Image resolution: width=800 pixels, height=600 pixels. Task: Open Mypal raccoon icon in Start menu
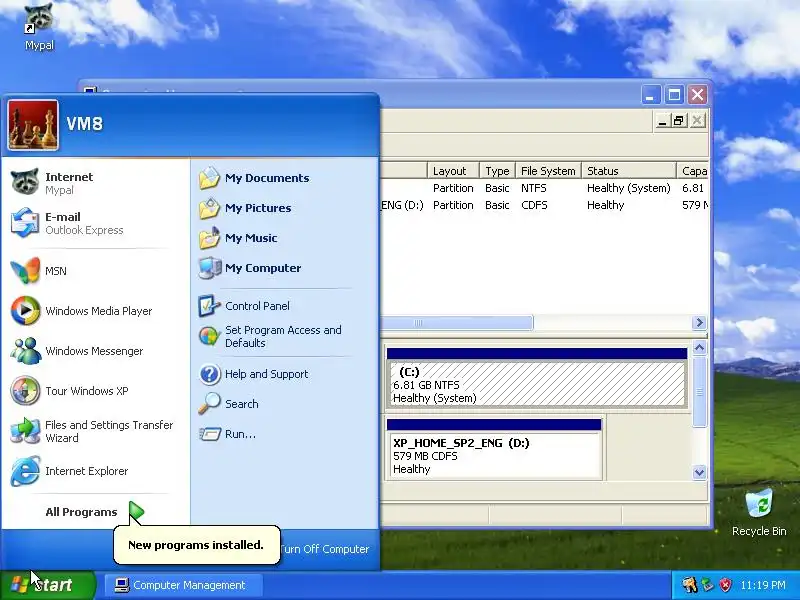(x=24, y=183)
